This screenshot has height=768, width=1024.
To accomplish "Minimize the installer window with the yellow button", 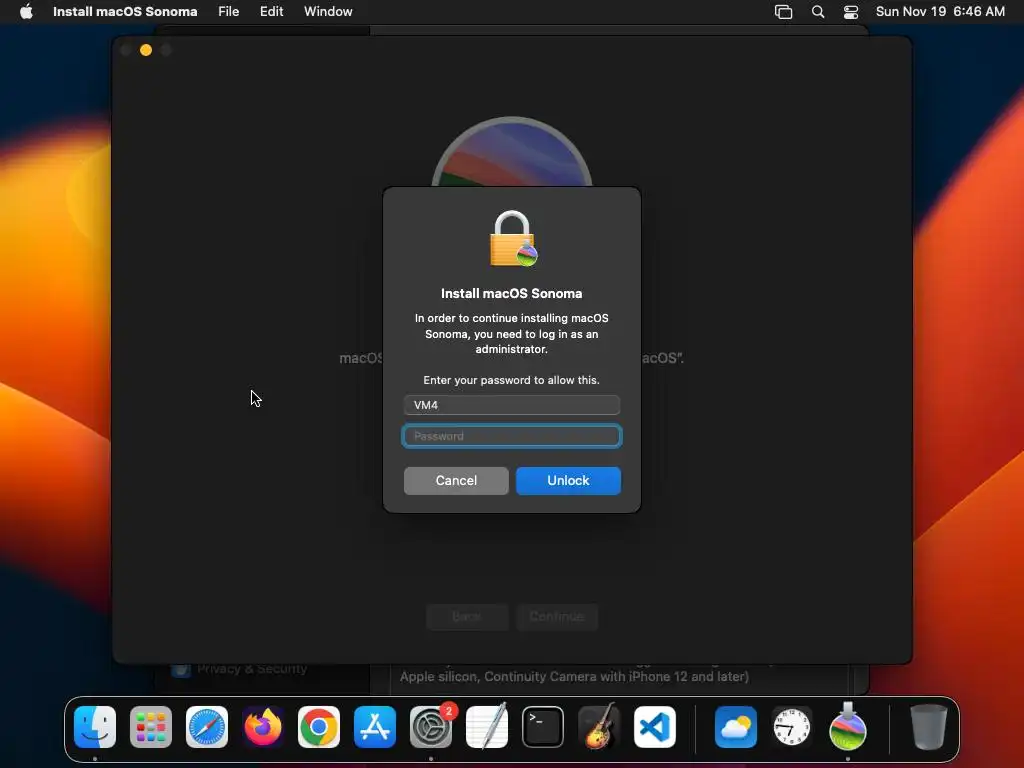I will coord(146,50).
